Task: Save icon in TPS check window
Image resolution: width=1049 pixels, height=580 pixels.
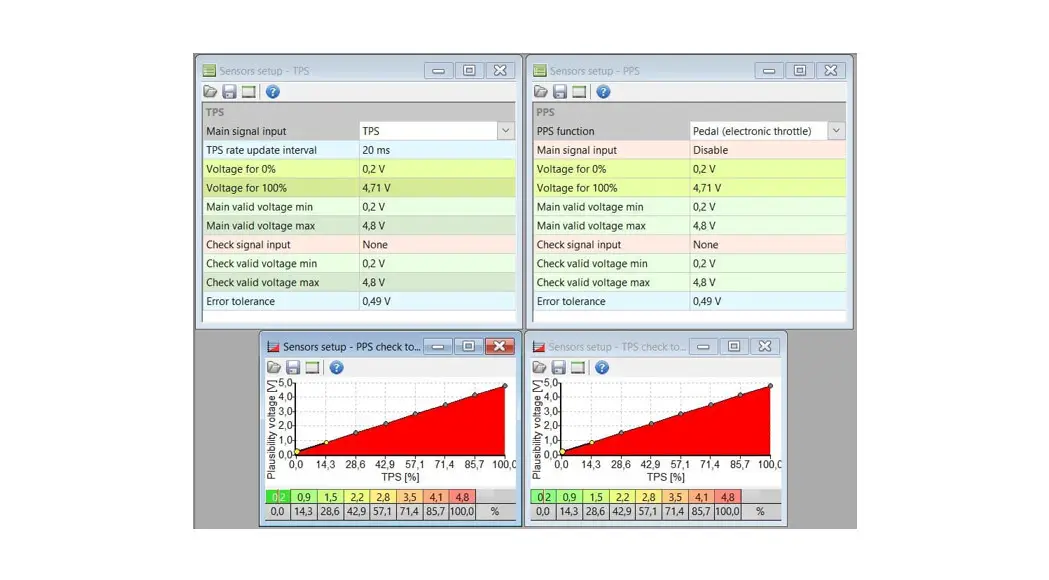Action: pos(559,367)
